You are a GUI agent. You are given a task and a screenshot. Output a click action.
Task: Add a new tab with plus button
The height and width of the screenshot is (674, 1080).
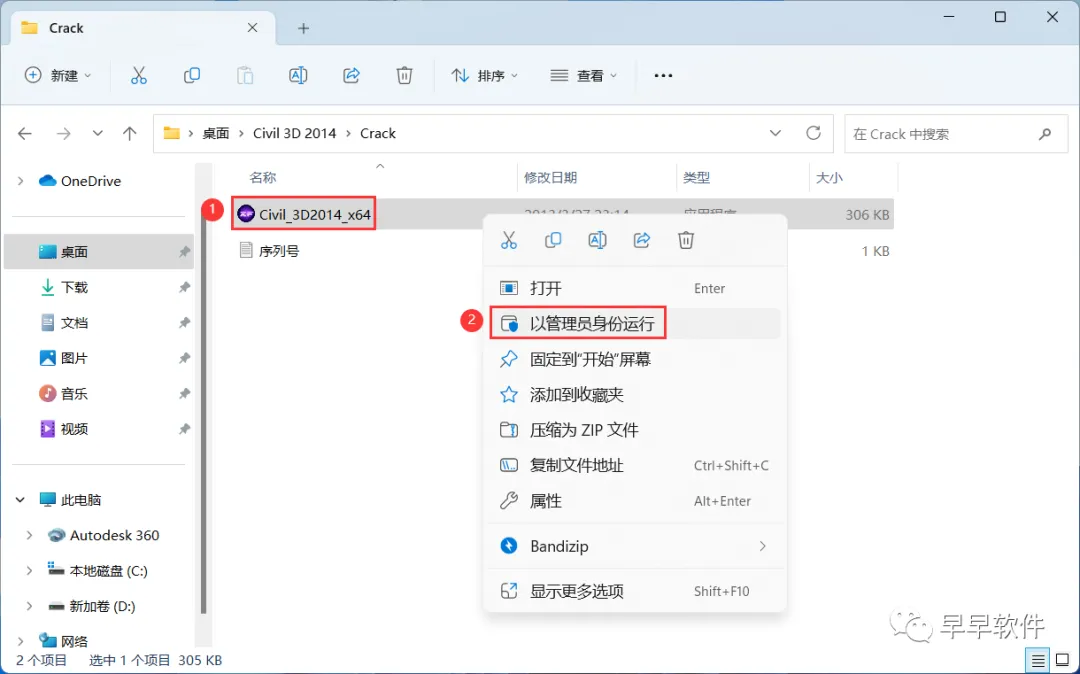(304, 28)
